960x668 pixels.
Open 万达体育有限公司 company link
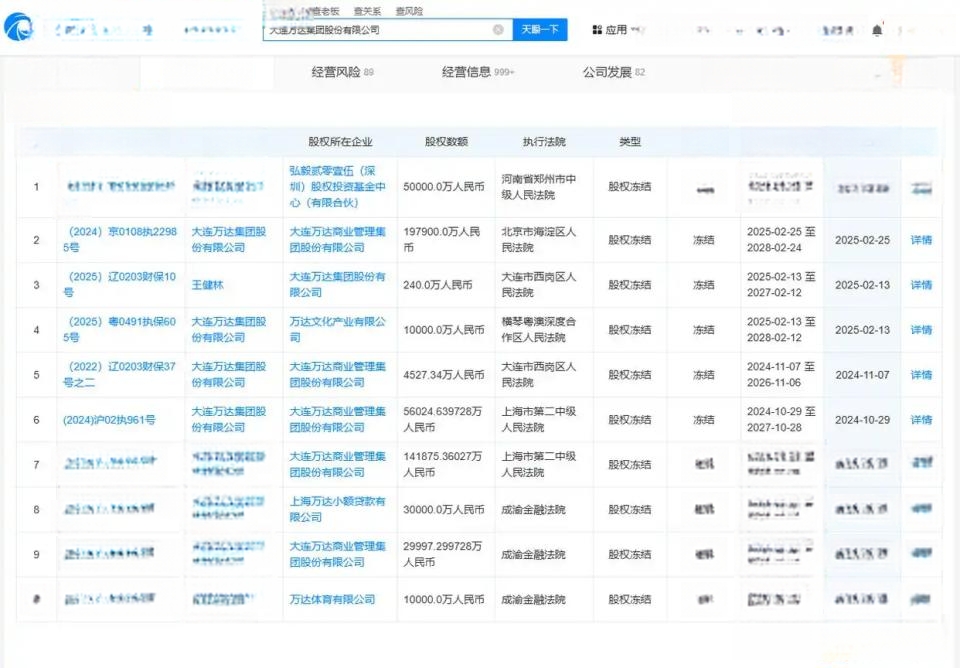click(x=332, y=599)
